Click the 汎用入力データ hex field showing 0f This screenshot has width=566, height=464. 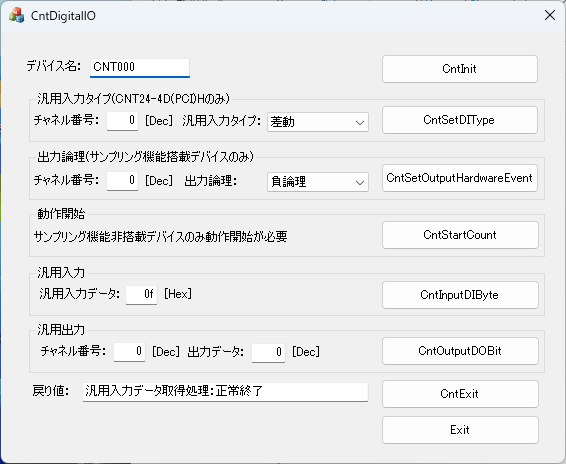[141, 295]
